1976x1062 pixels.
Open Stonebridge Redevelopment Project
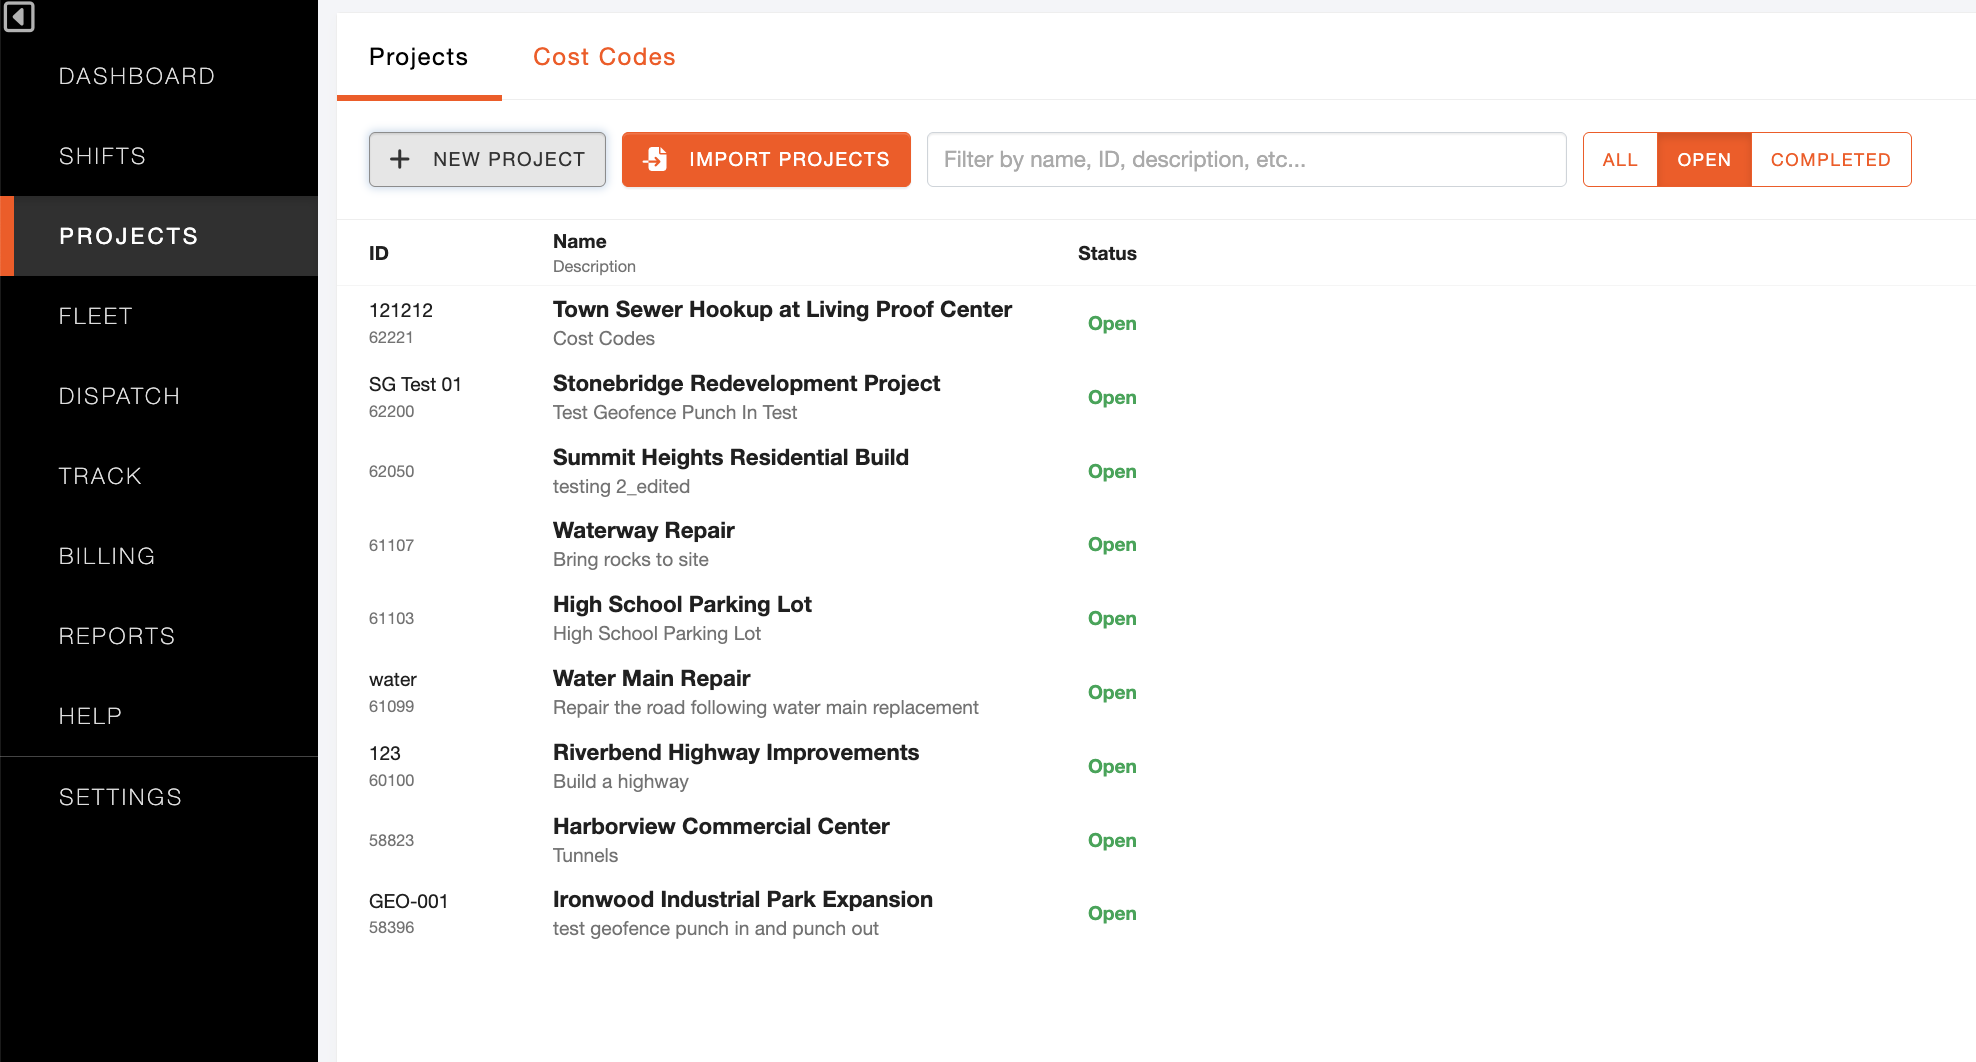746,384
